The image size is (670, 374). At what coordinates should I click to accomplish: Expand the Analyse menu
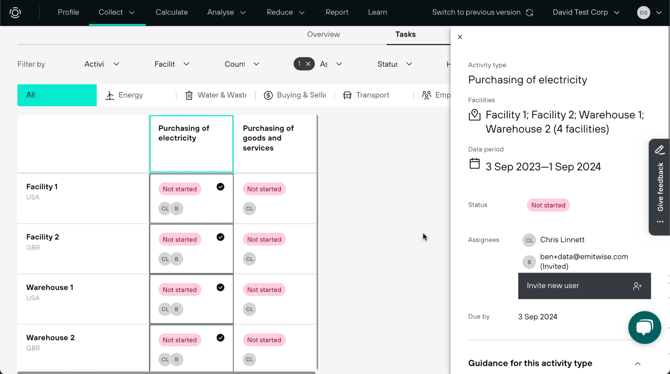click(x=226, y=12)
